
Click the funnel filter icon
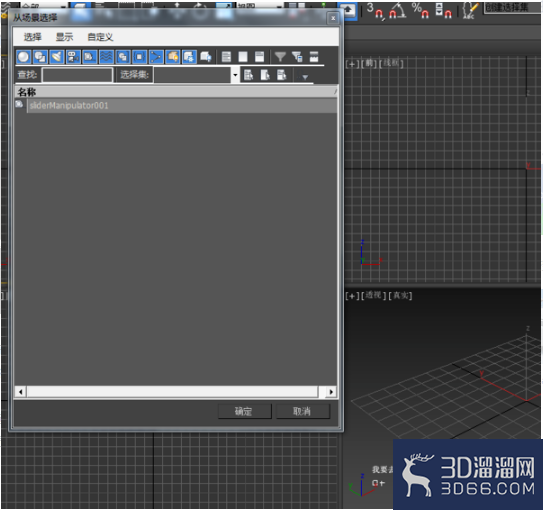[280, 57]
